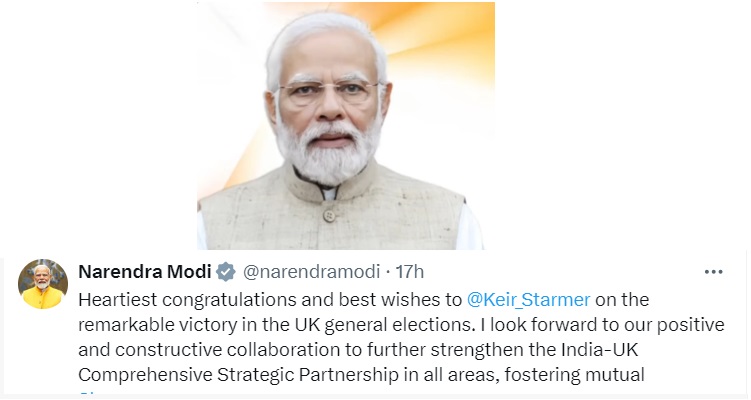Open the @narendramodi handle link
Screen dimensions: 751x400
click(311, 272)
